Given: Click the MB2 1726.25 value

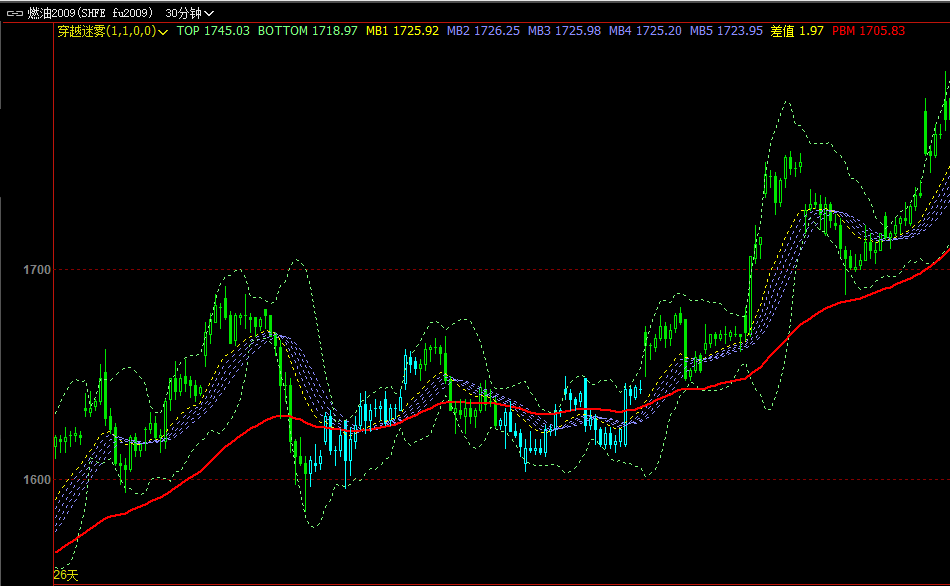Looking at the screenshot, I should point(483,31).
